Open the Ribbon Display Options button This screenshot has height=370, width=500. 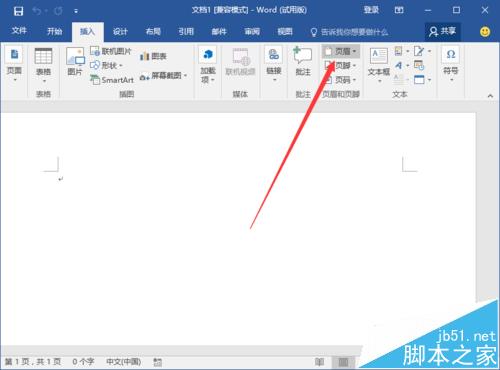click(x=399, y=10)
